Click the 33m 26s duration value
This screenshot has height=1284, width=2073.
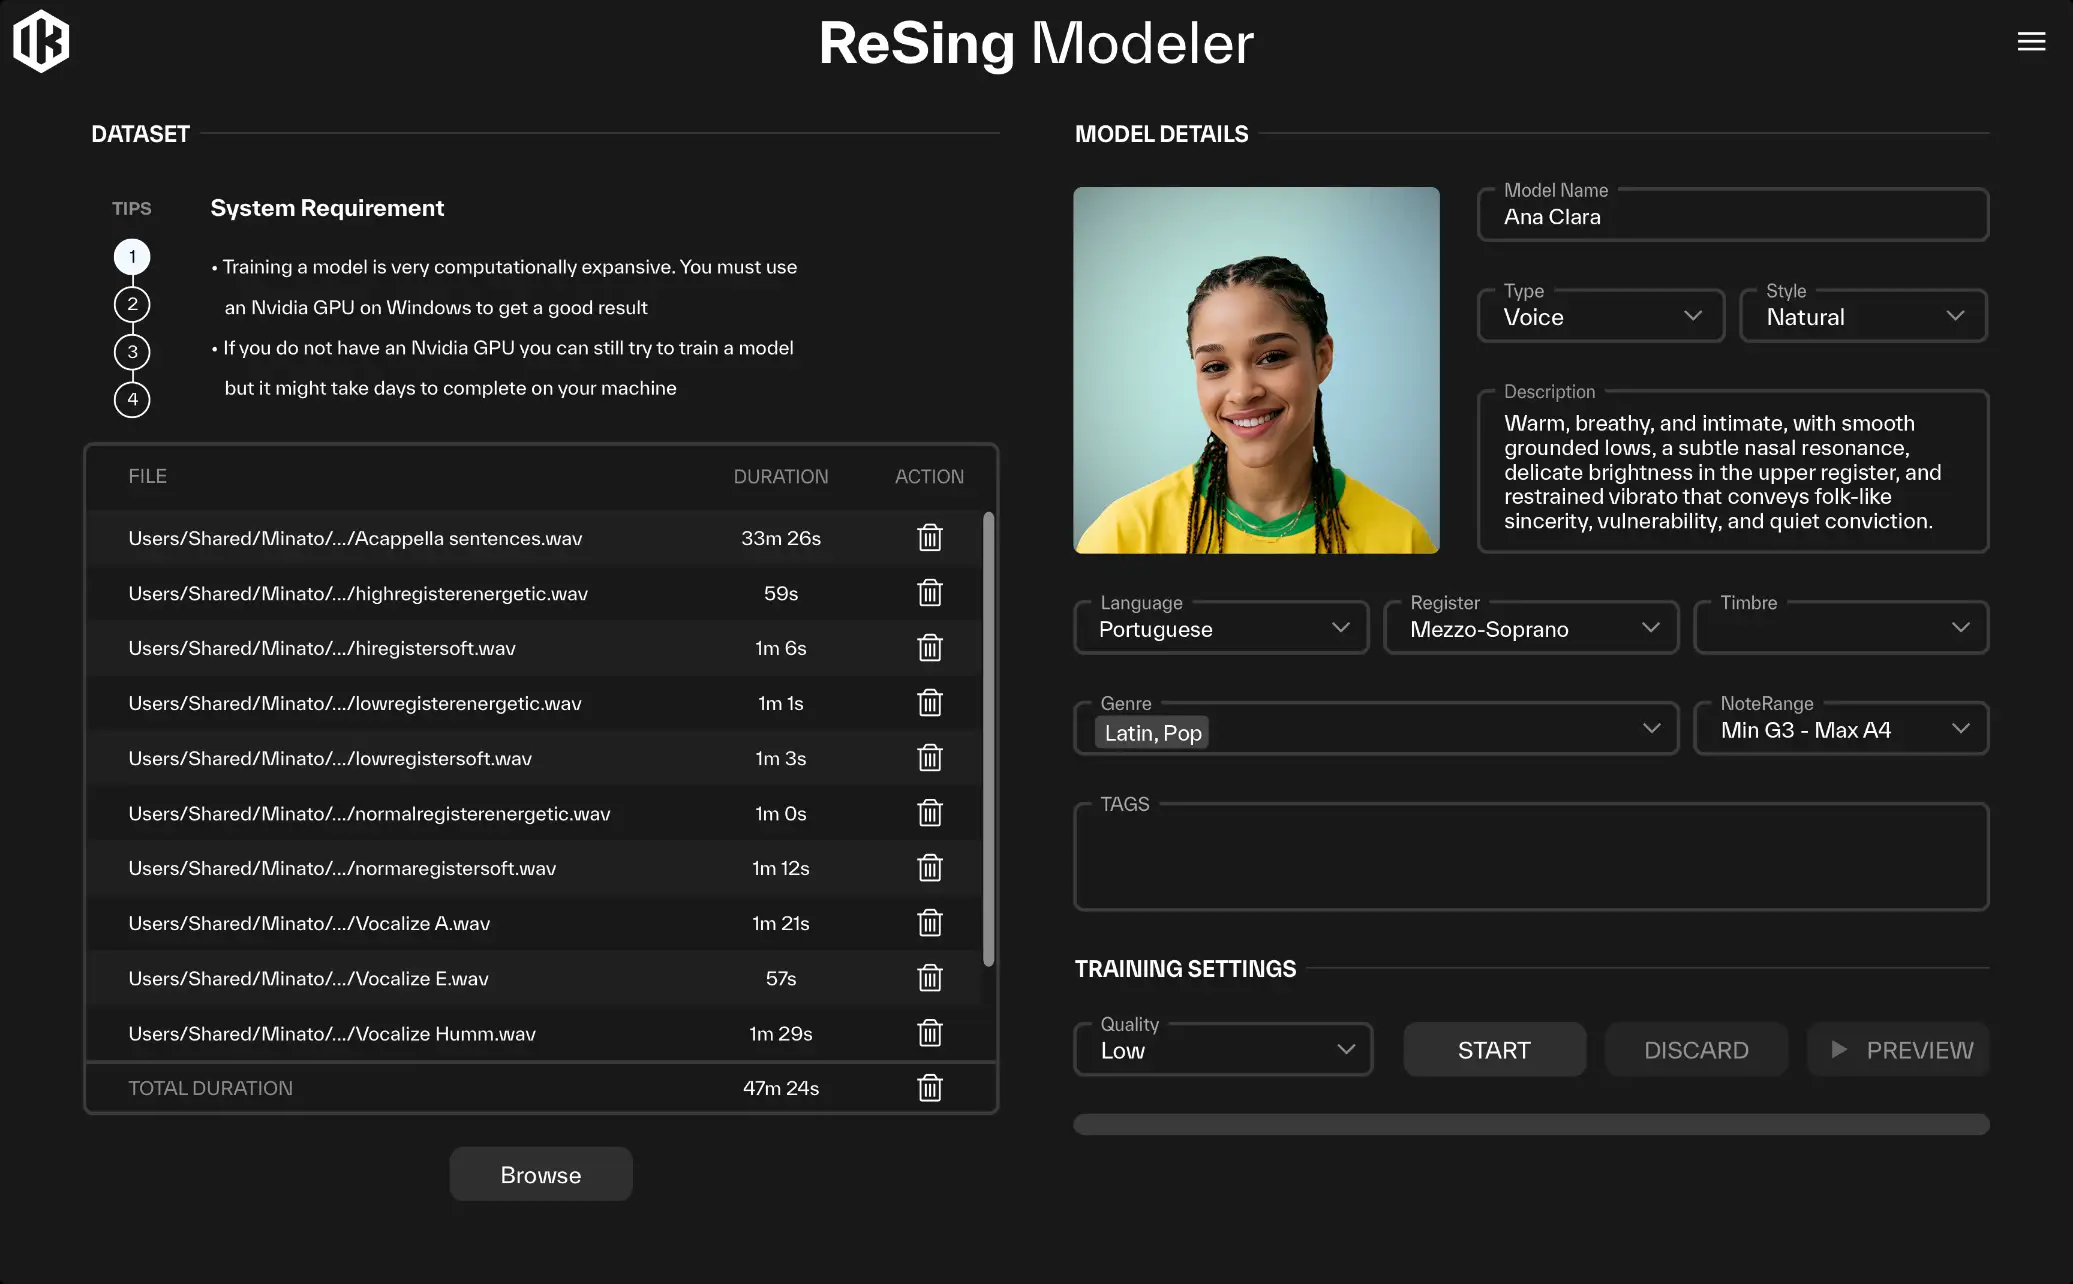[x=780, y=538]
